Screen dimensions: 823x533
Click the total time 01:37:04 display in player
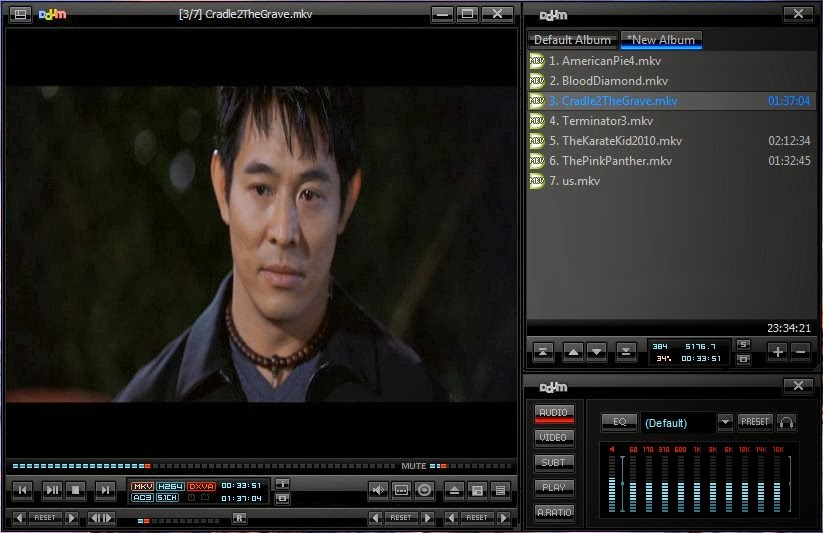[x=241, y=498]
